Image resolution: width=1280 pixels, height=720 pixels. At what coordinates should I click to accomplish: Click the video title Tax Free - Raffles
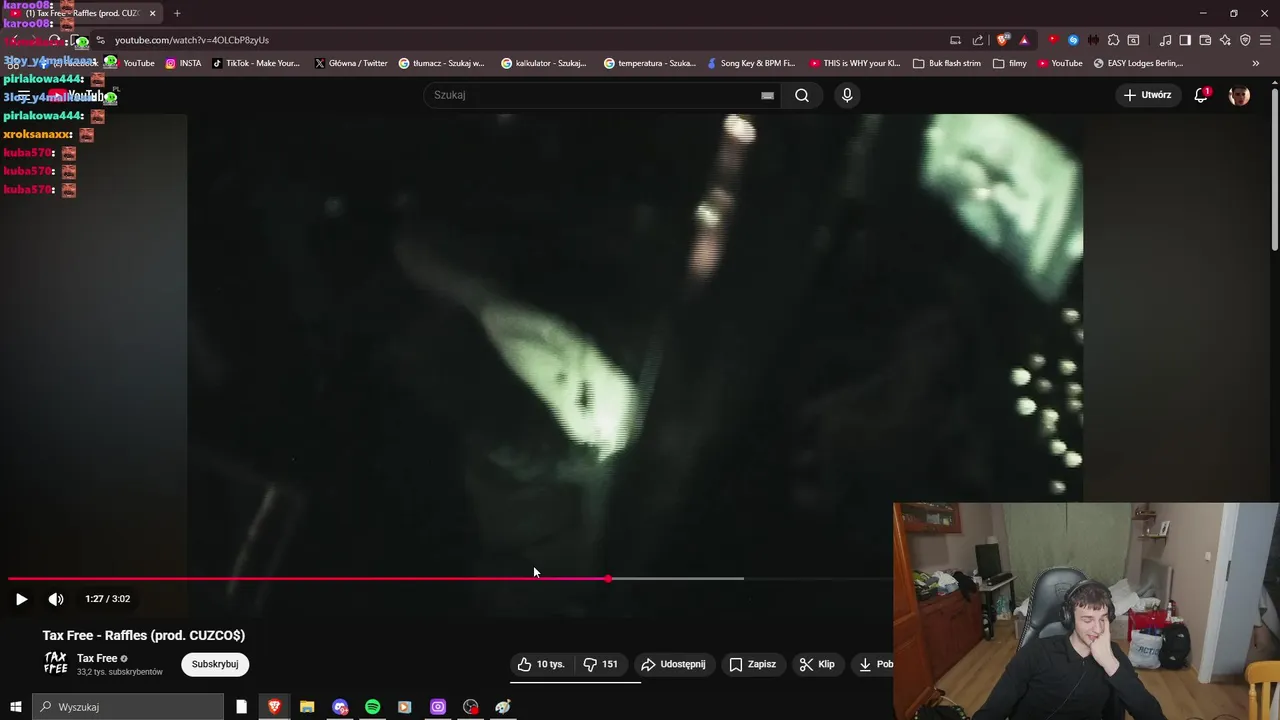[144, 635]
